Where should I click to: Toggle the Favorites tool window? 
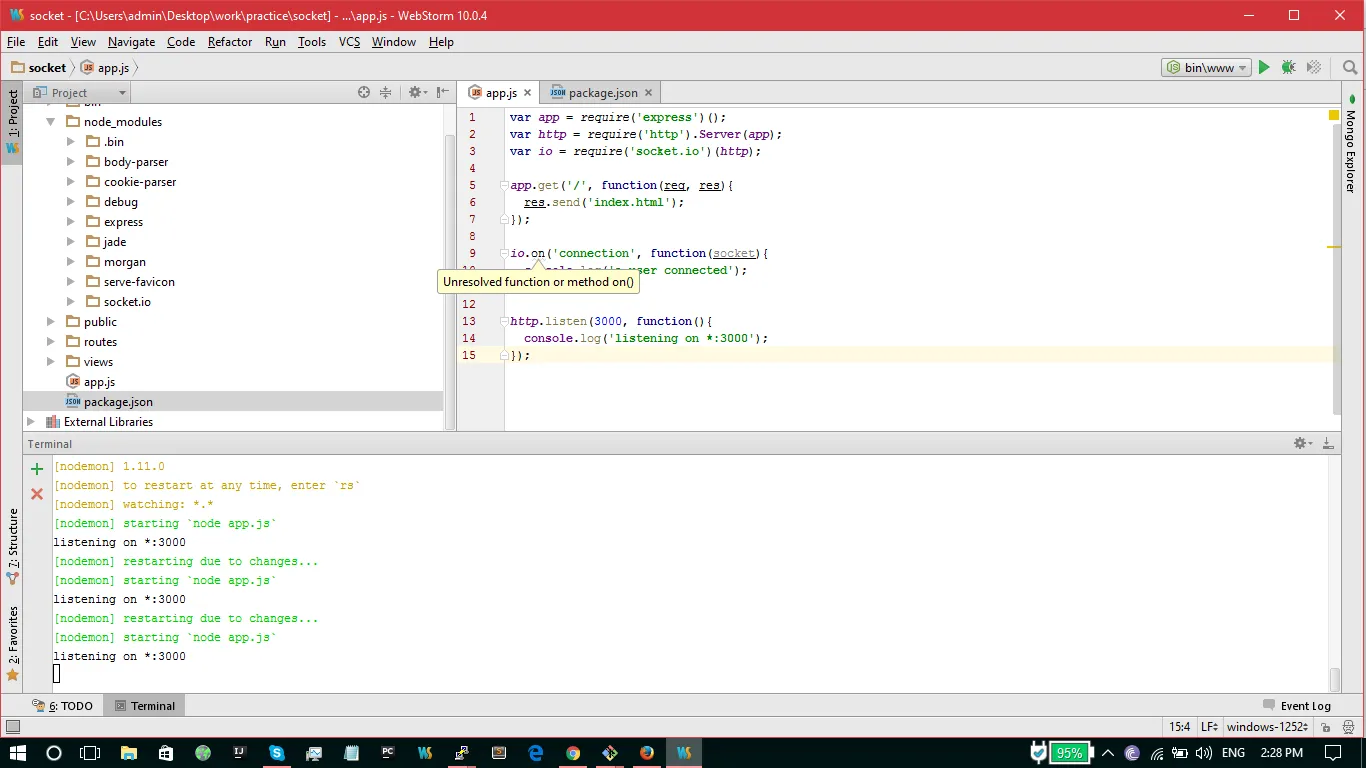tap(13, 640)
